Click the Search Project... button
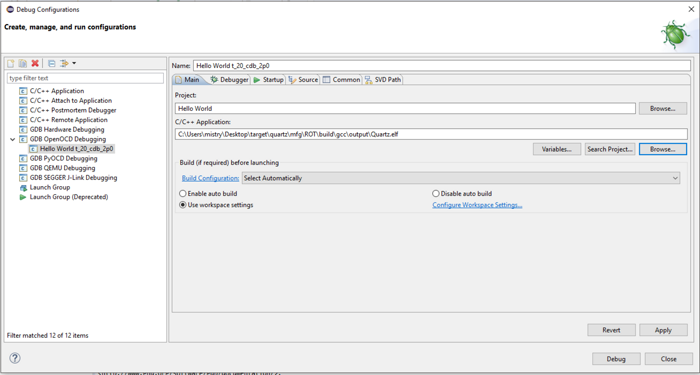Screen dimensions: 700x375 610,150
